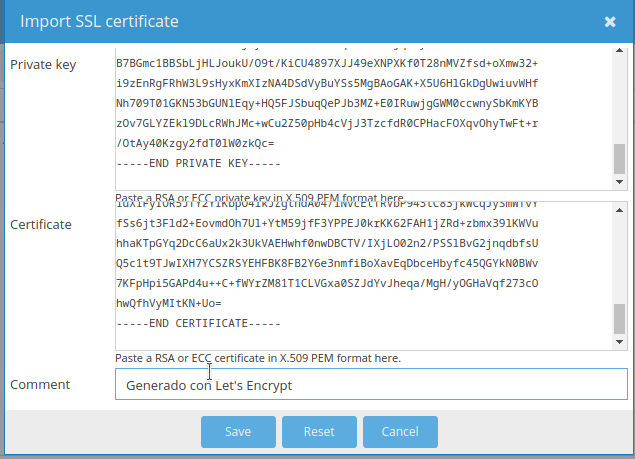Viewport: 635px width, 459px height.
Task: Click the Private key scrollbar thumb
Action: (x=619, y=159)
